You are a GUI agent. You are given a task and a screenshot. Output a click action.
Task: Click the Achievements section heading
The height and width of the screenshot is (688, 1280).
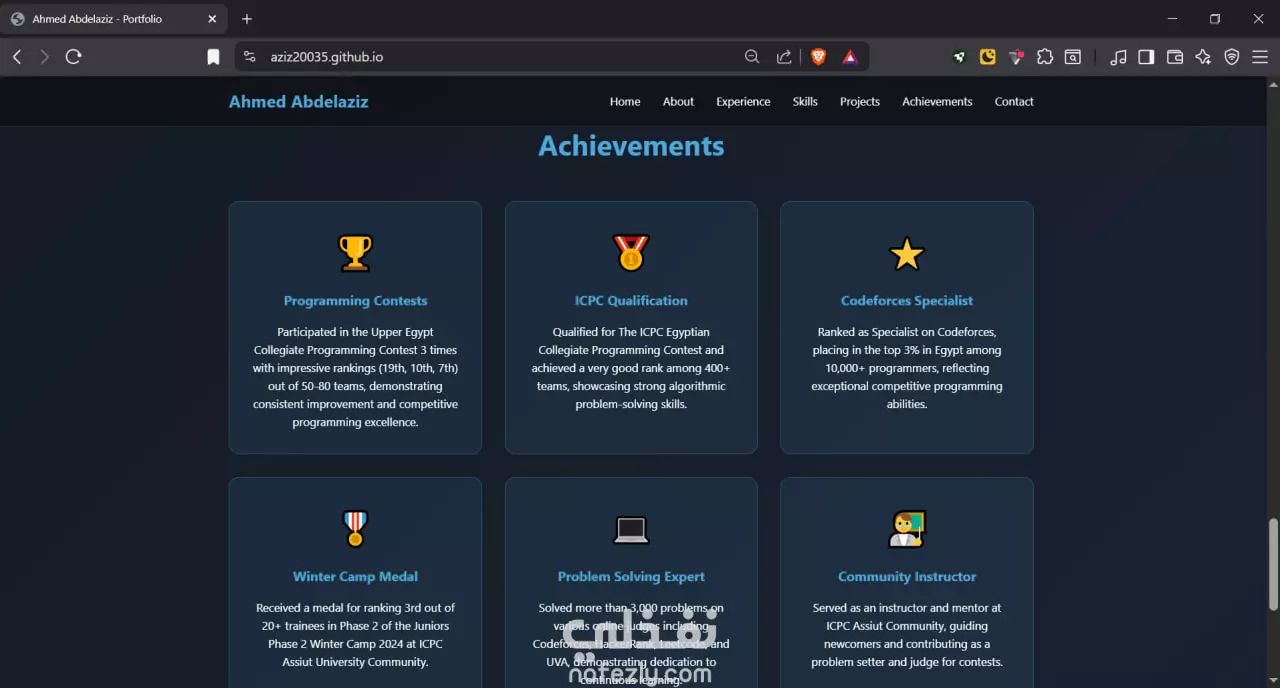(x=631, y=146)
